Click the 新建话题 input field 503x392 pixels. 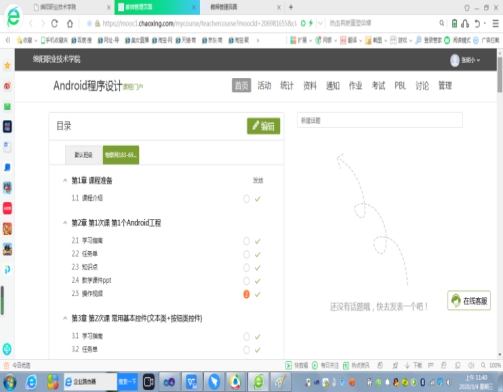[380, 120]
